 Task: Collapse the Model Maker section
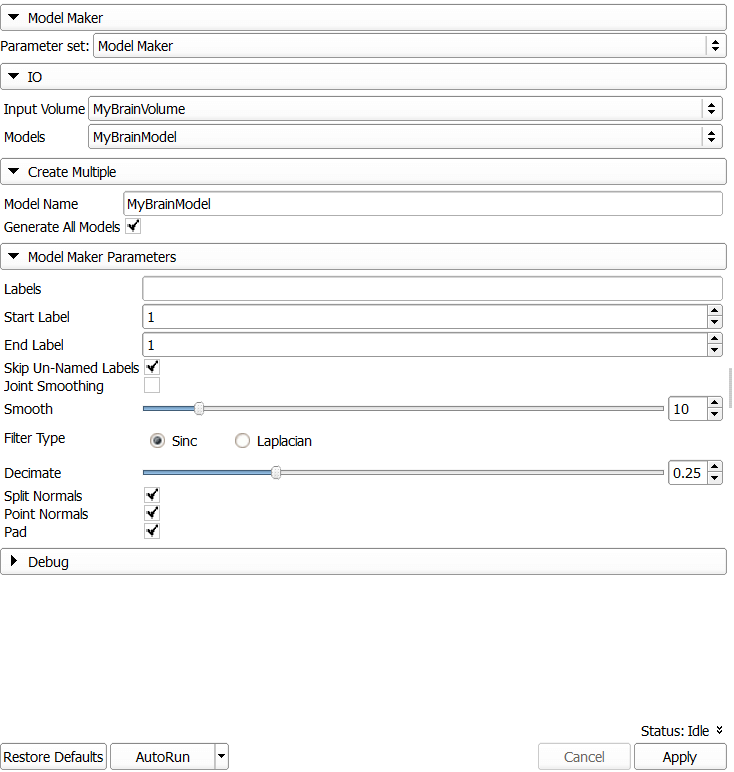click(363, 18)
